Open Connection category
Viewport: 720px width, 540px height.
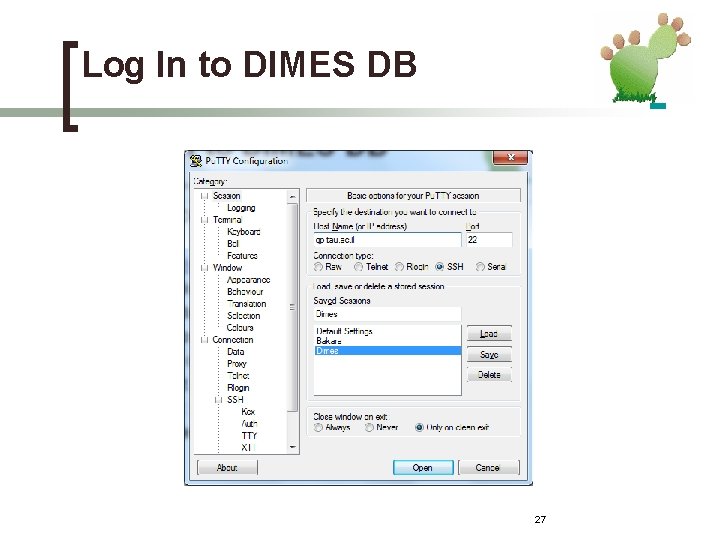(233, 340)
